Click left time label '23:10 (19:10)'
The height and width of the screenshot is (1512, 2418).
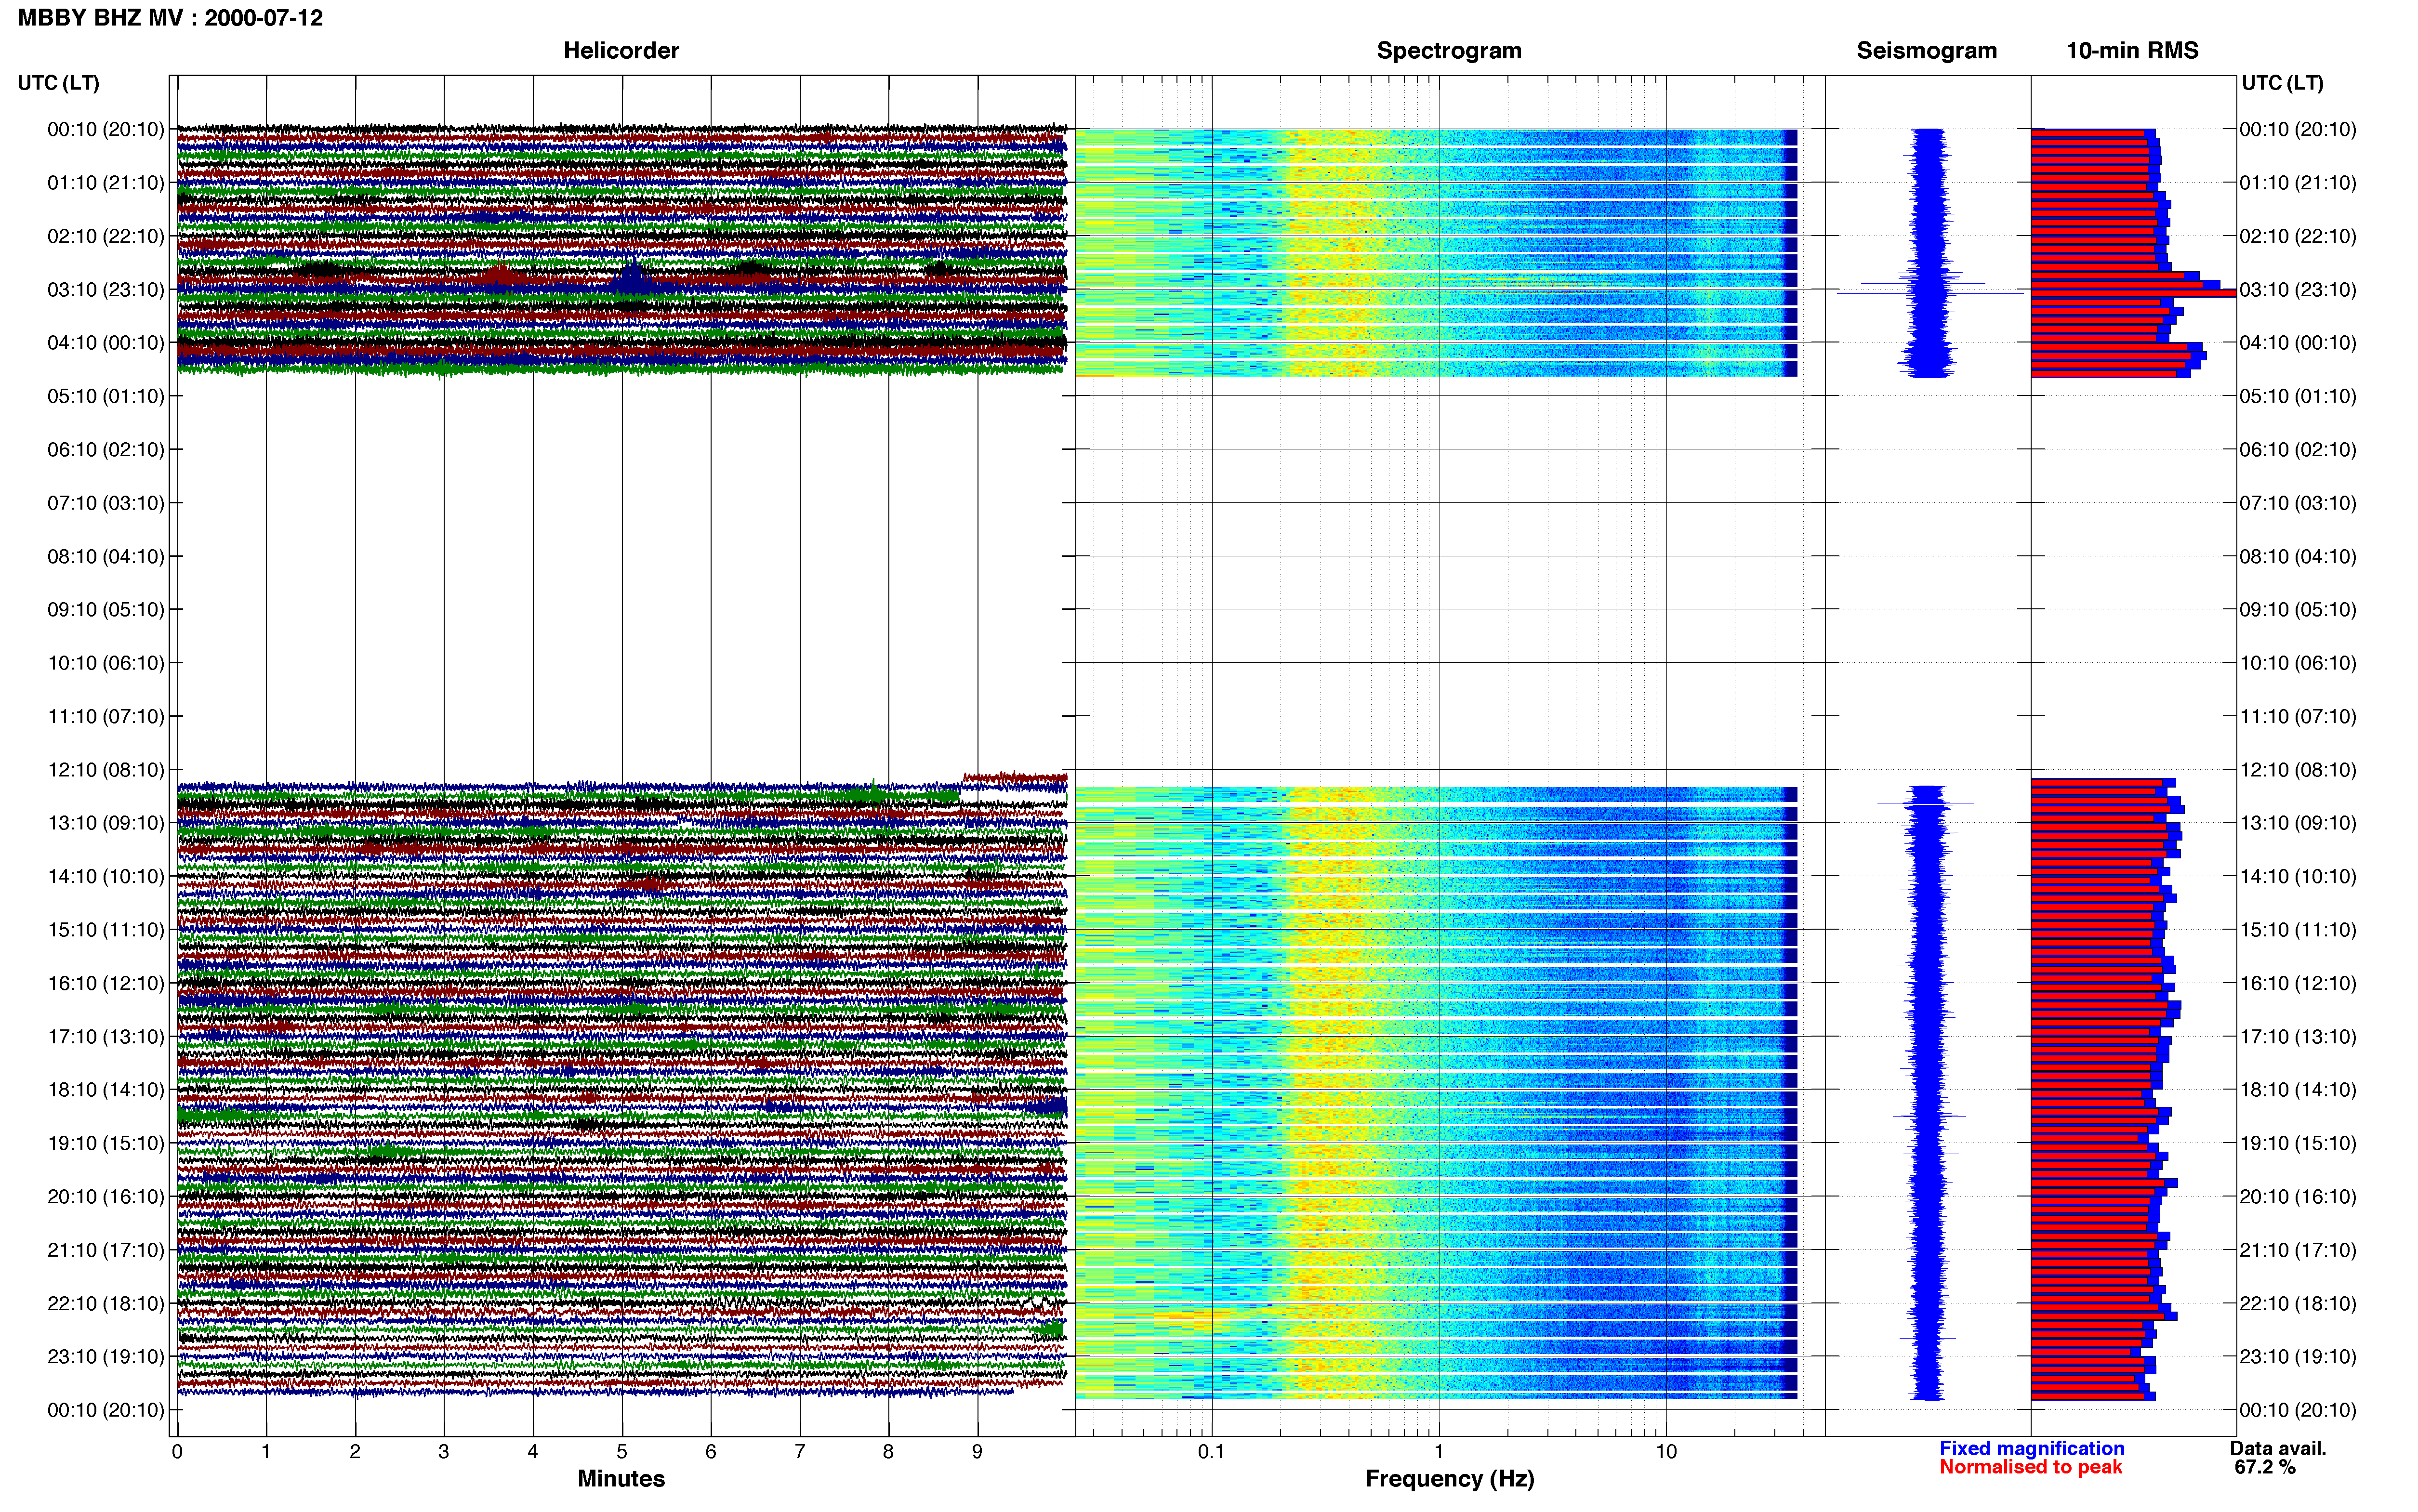tap(106, 1357)
